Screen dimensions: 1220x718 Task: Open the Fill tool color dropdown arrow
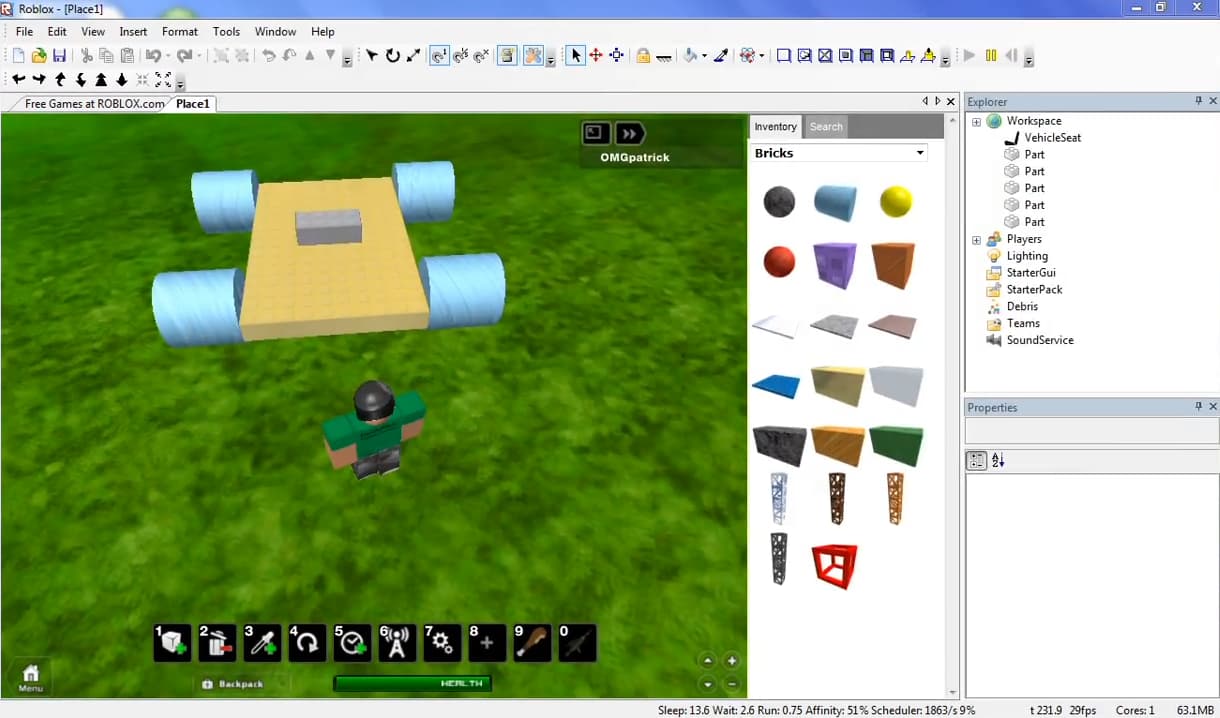click(x=704, y=56)
